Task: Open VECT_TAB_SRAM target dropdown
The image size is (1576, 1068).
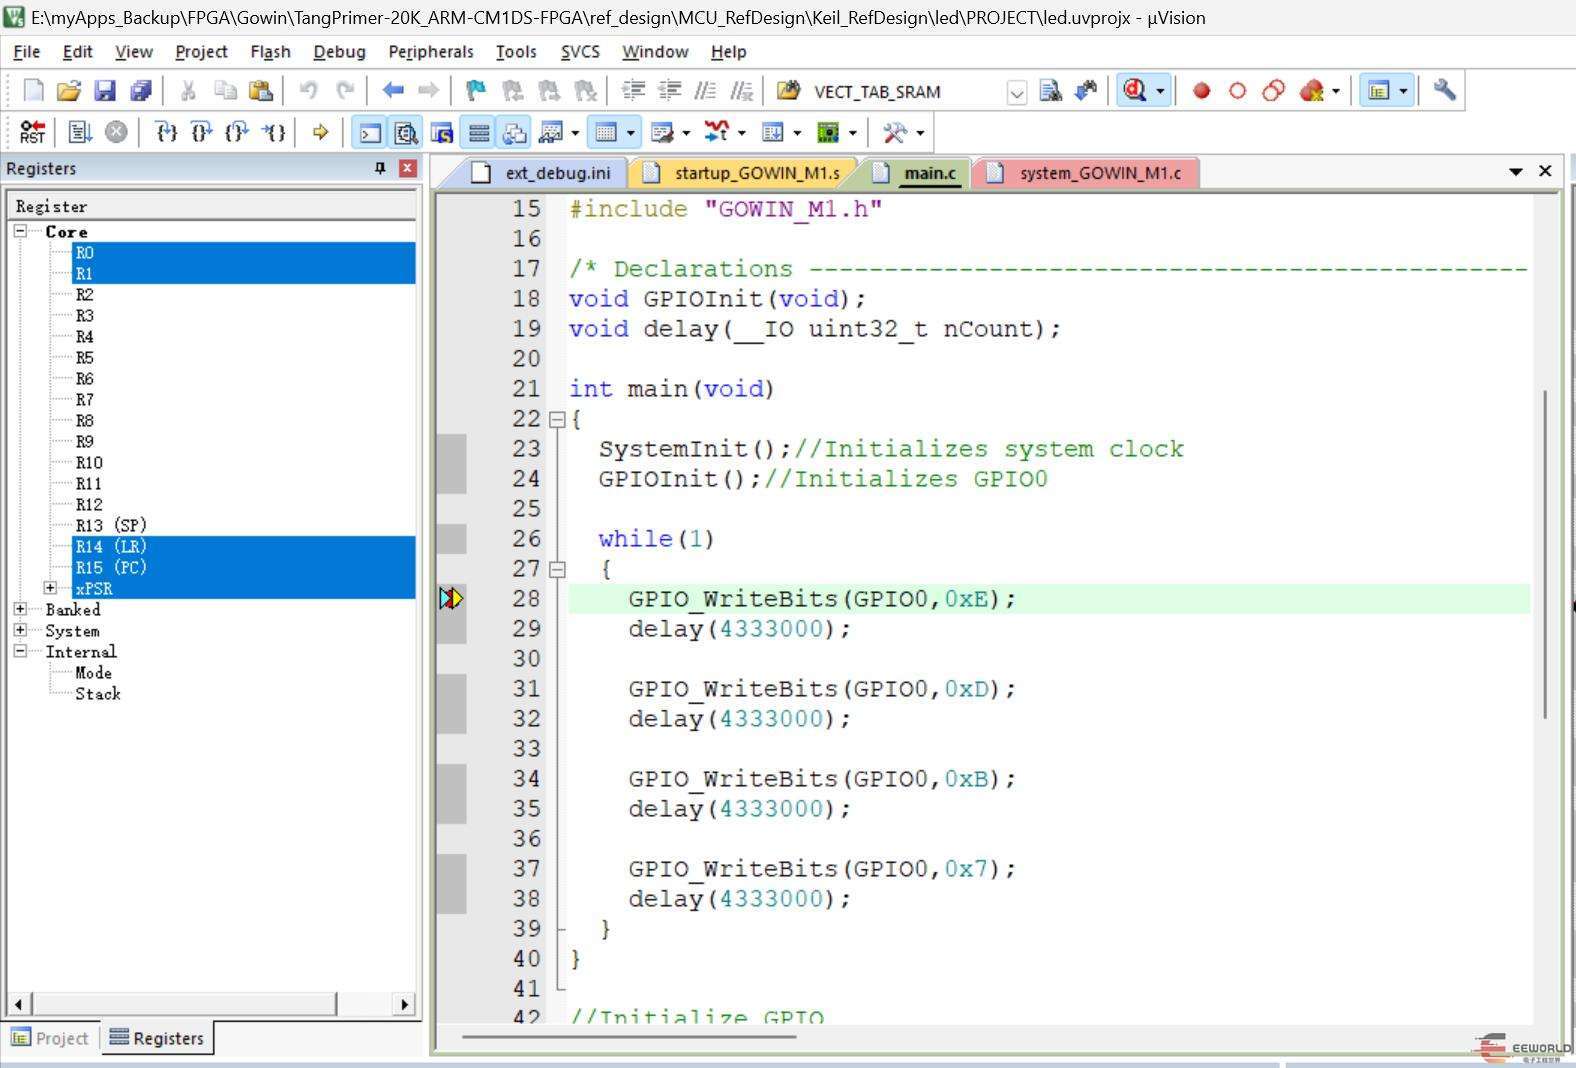Action: [1016, 92]
